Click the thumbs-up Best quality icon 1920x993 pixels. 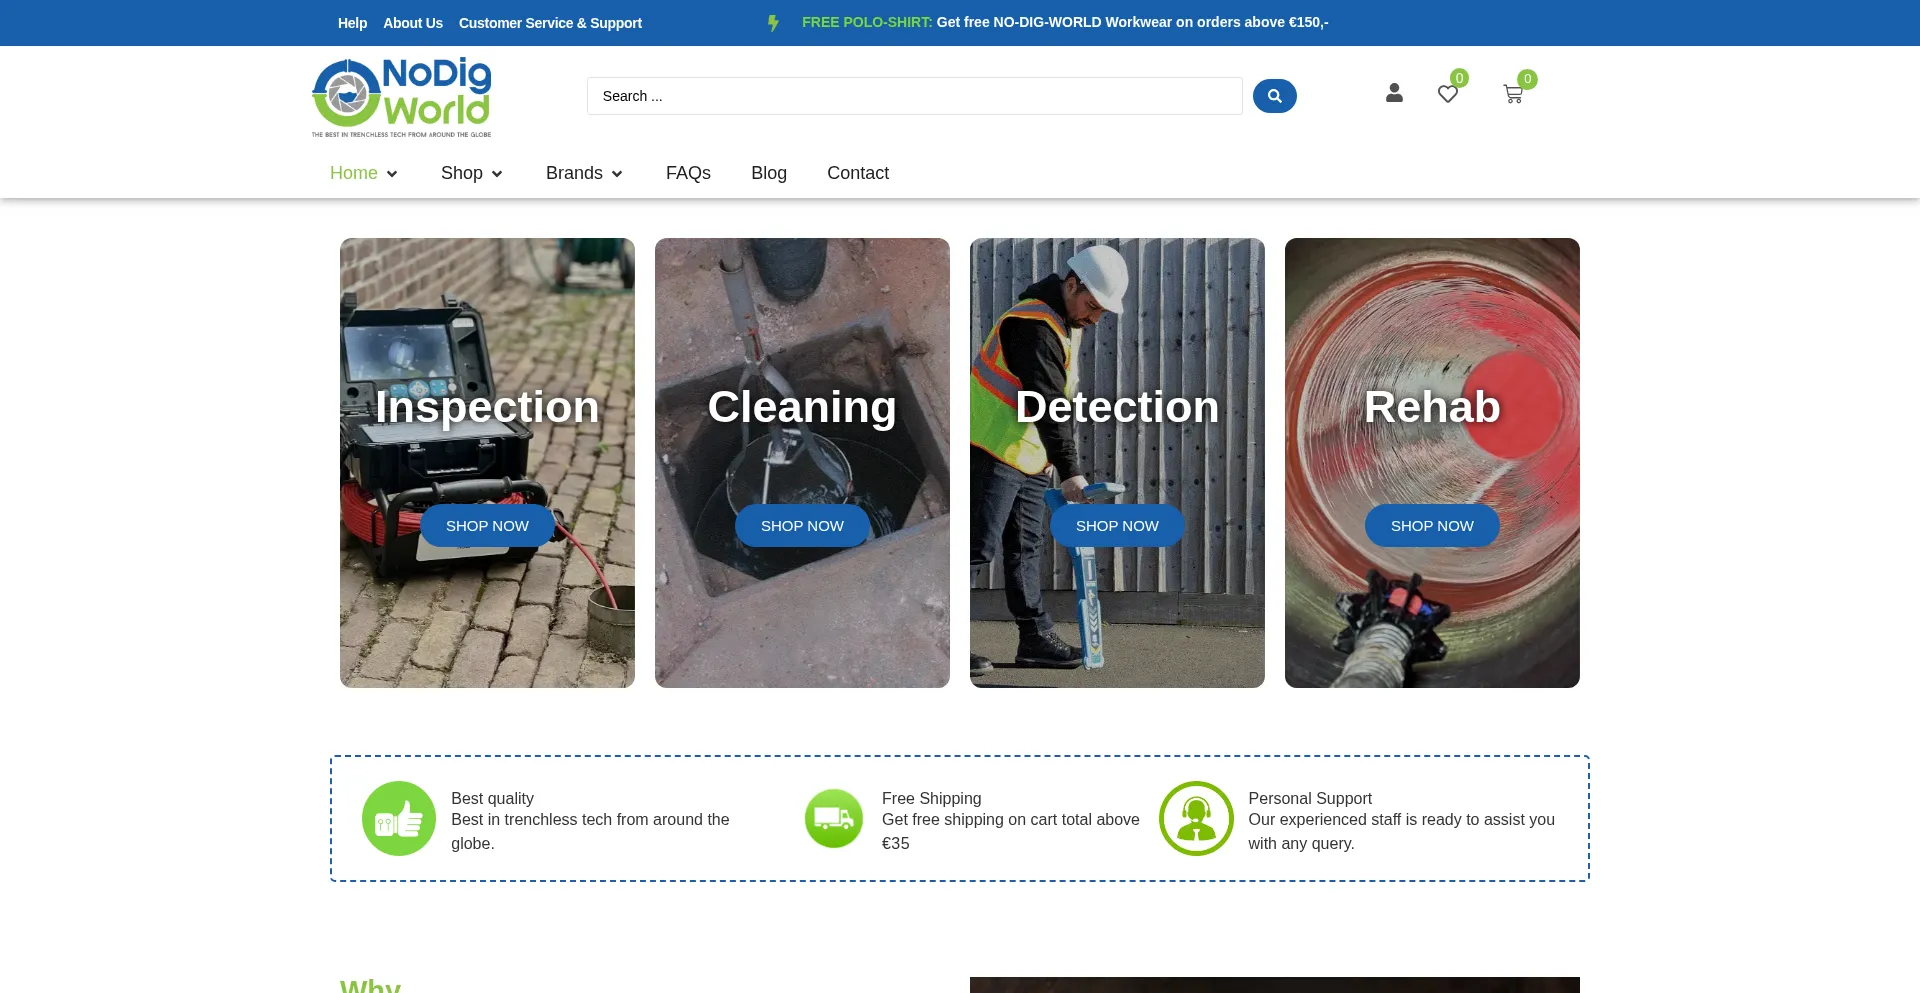tap(399, 818)
